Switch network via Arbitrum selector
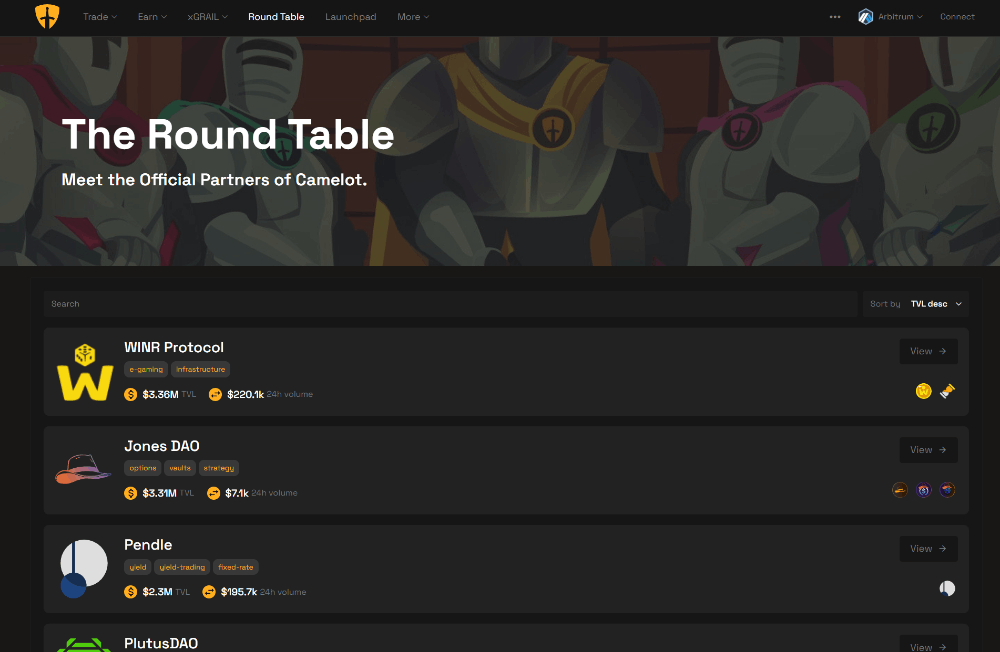The height and width of the screenshot is (652, 1000). (x=890, y=17)
